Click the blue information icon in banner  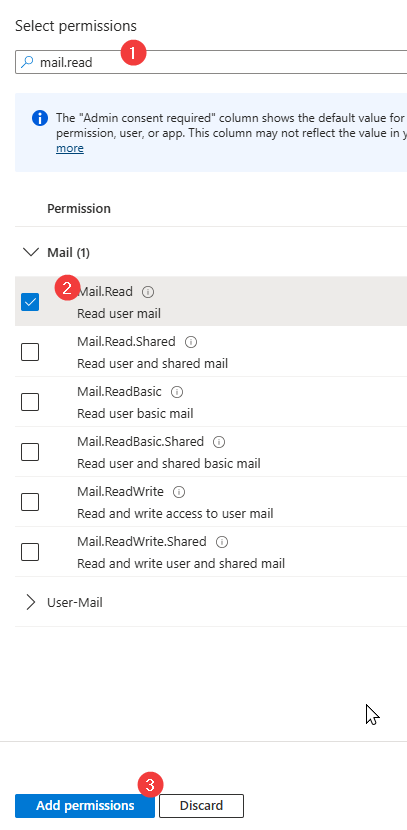click(x=40, y=118)
